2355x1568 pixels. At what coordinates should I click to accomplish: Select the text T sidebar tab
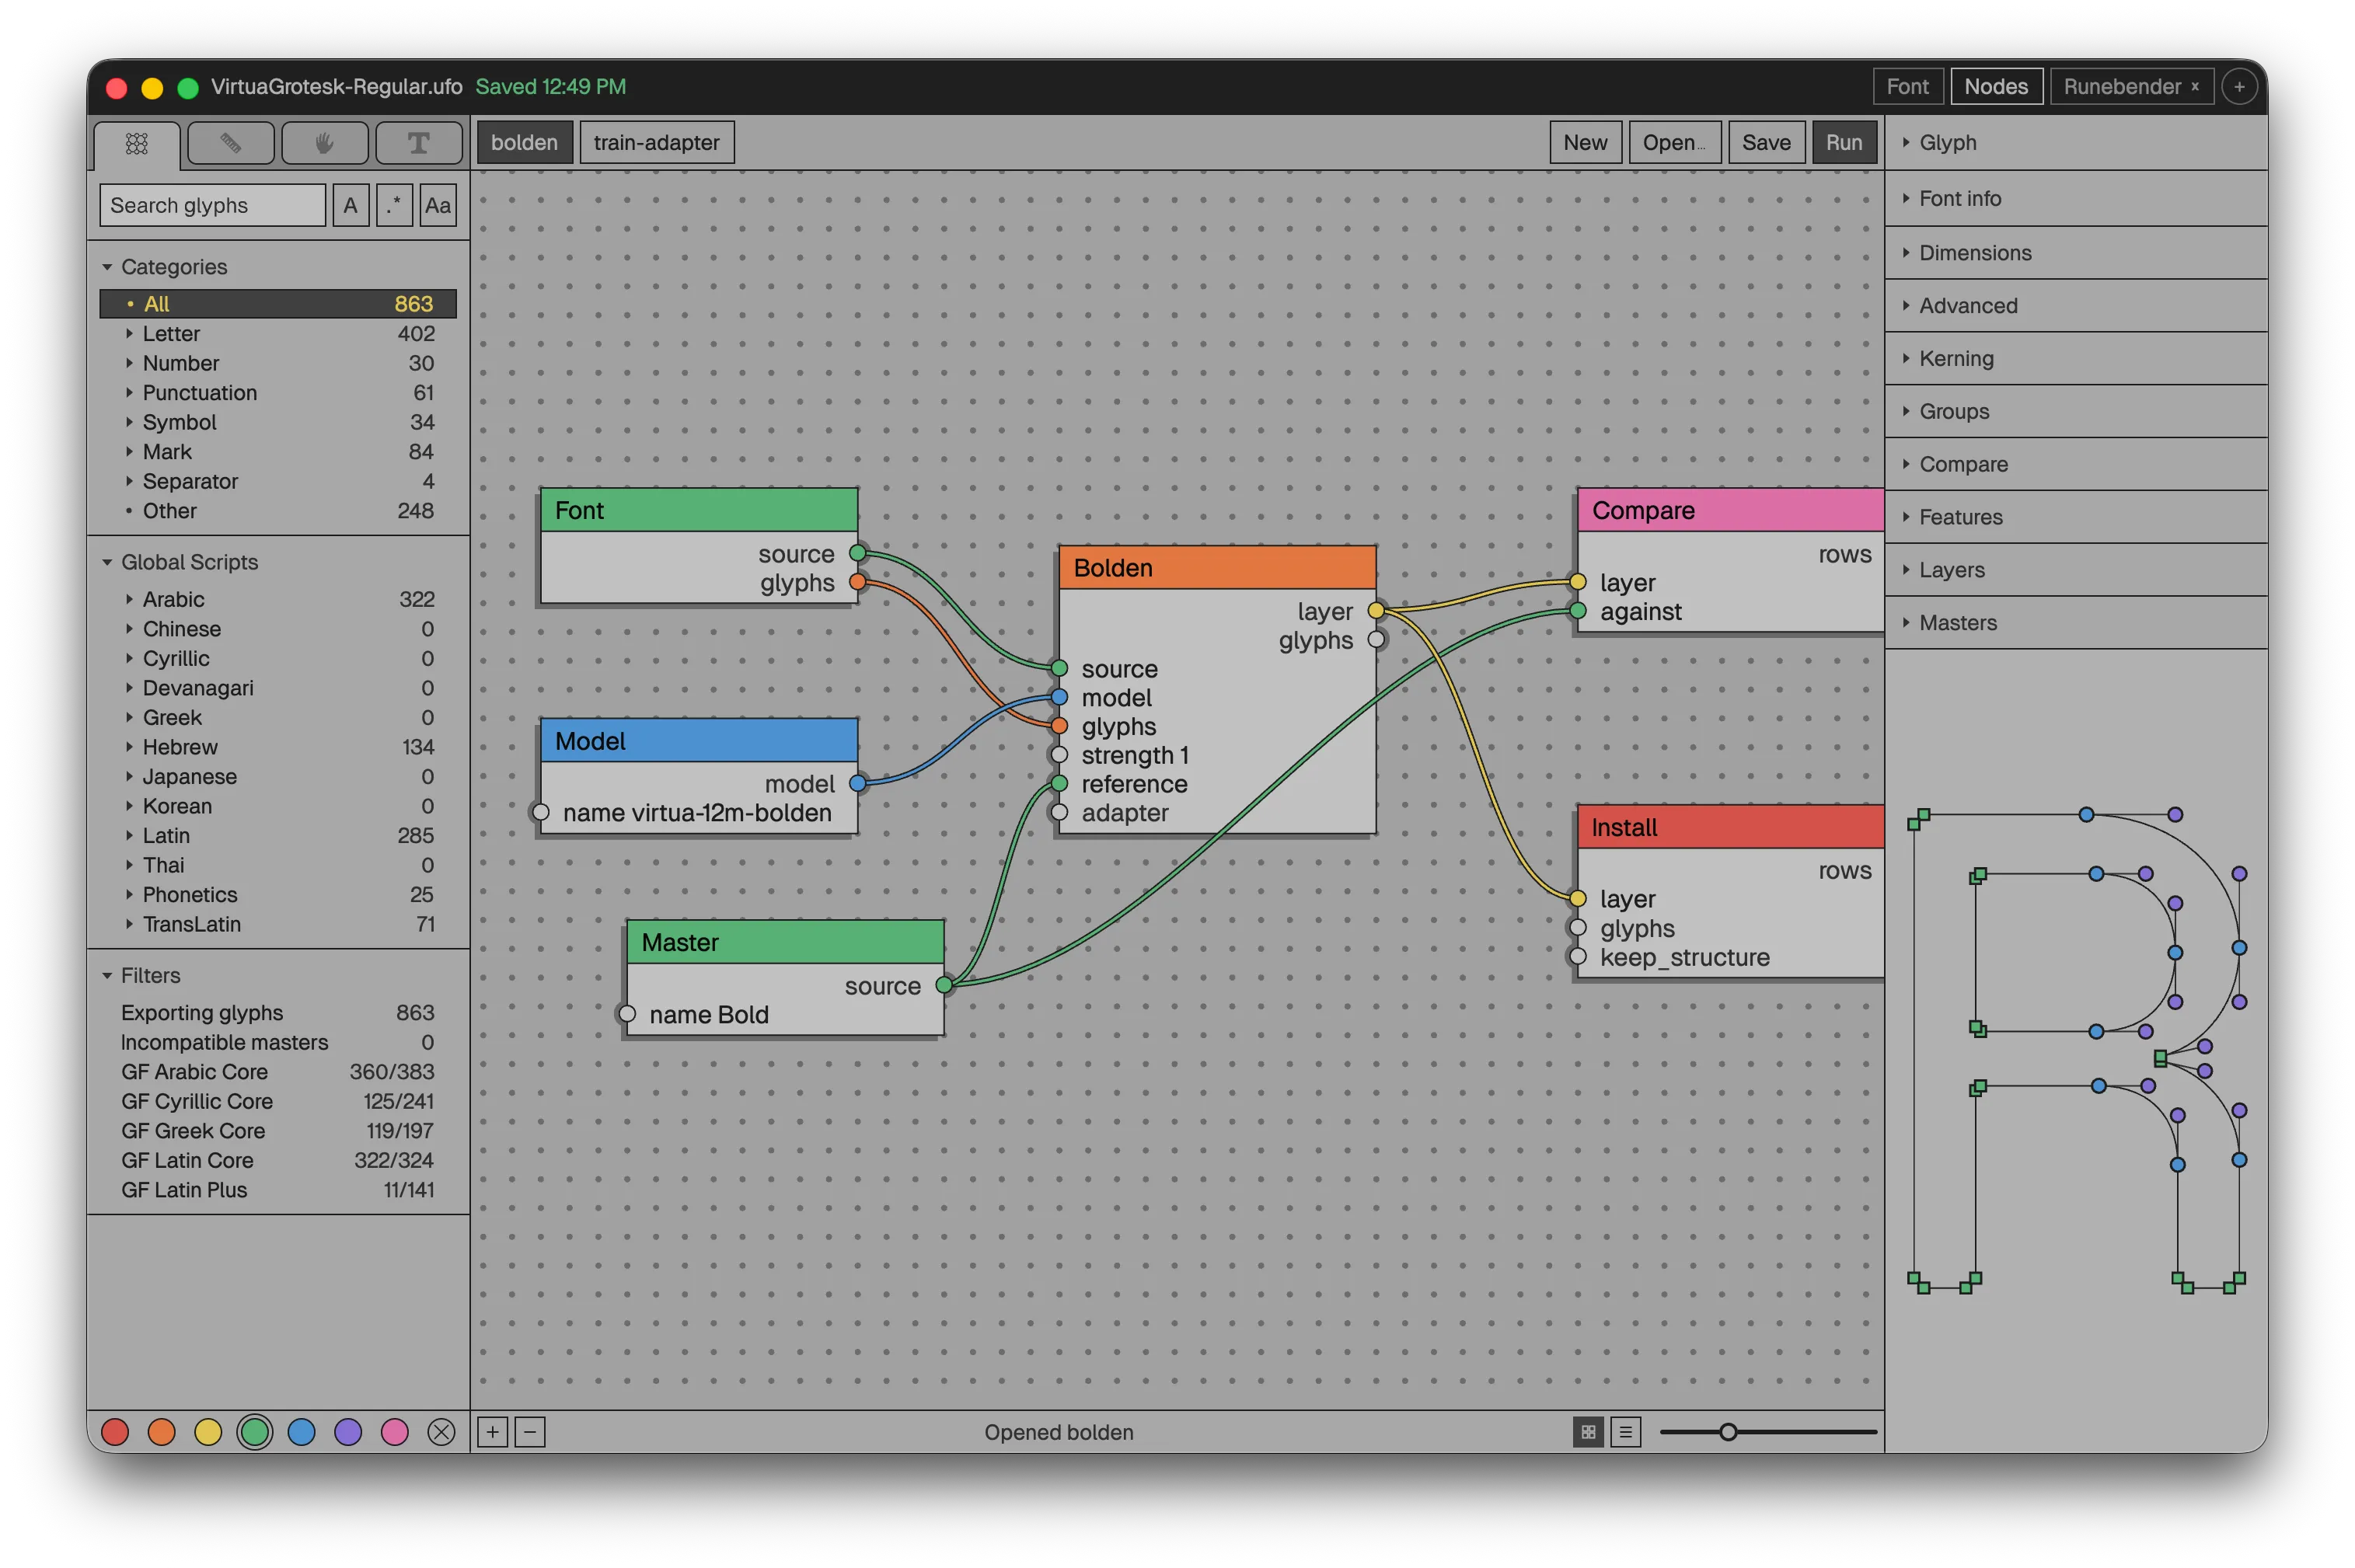coord(419,144)
